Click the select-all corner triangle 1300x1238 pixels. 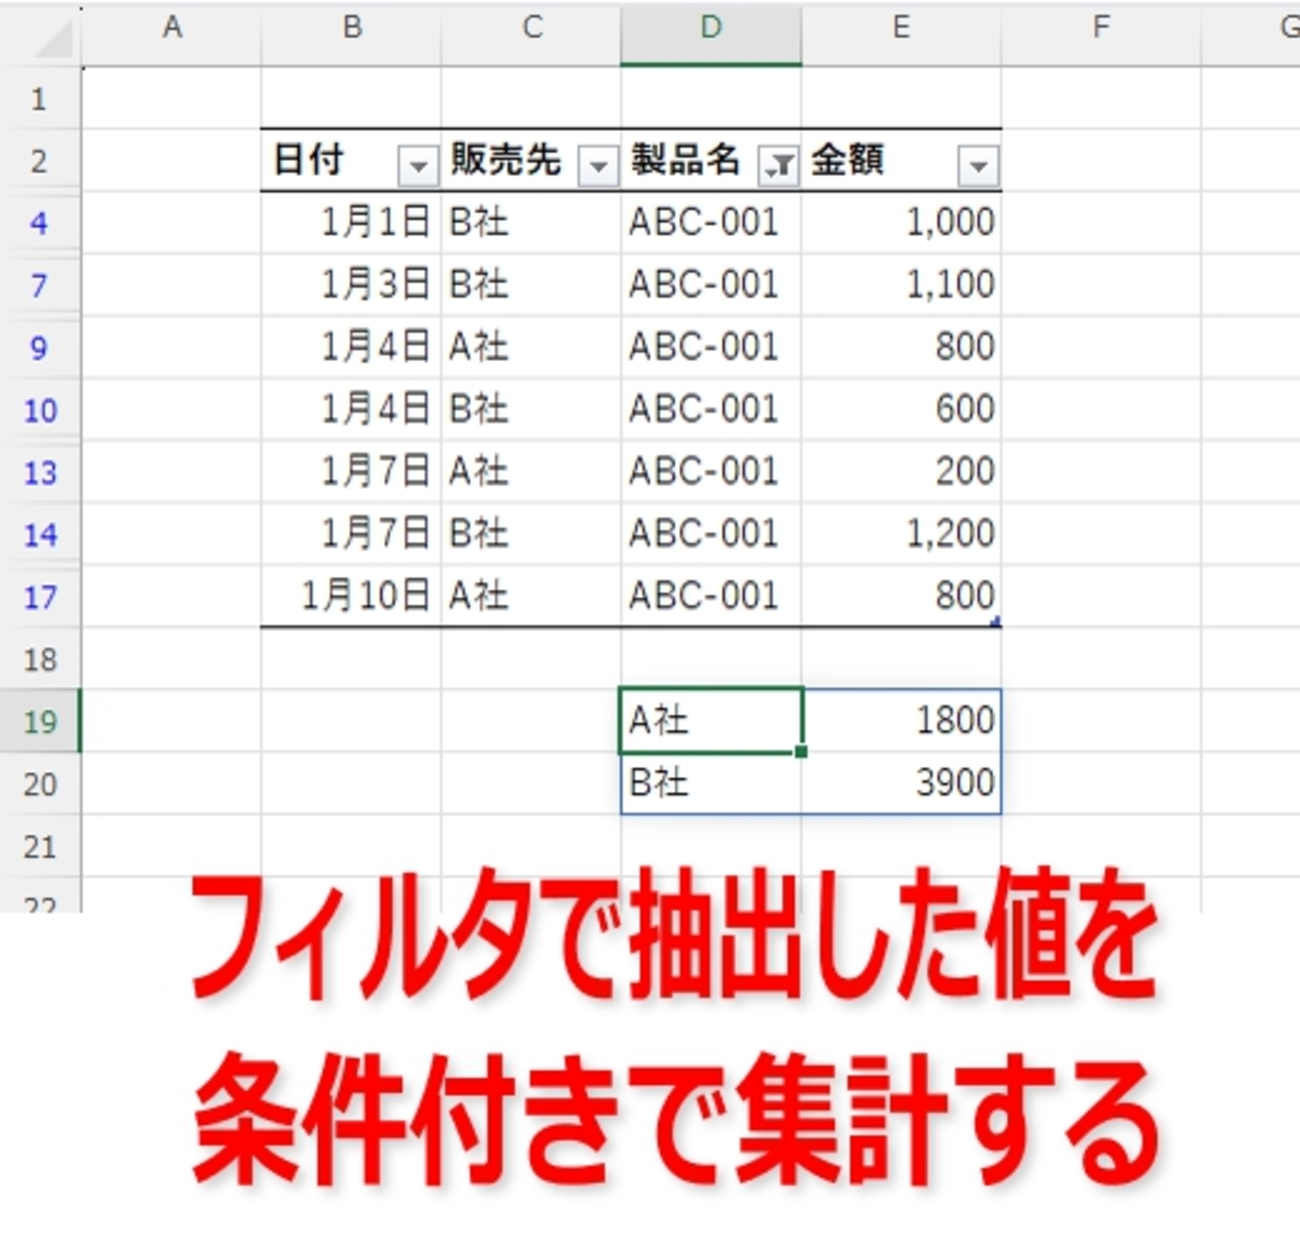point(52,40)
